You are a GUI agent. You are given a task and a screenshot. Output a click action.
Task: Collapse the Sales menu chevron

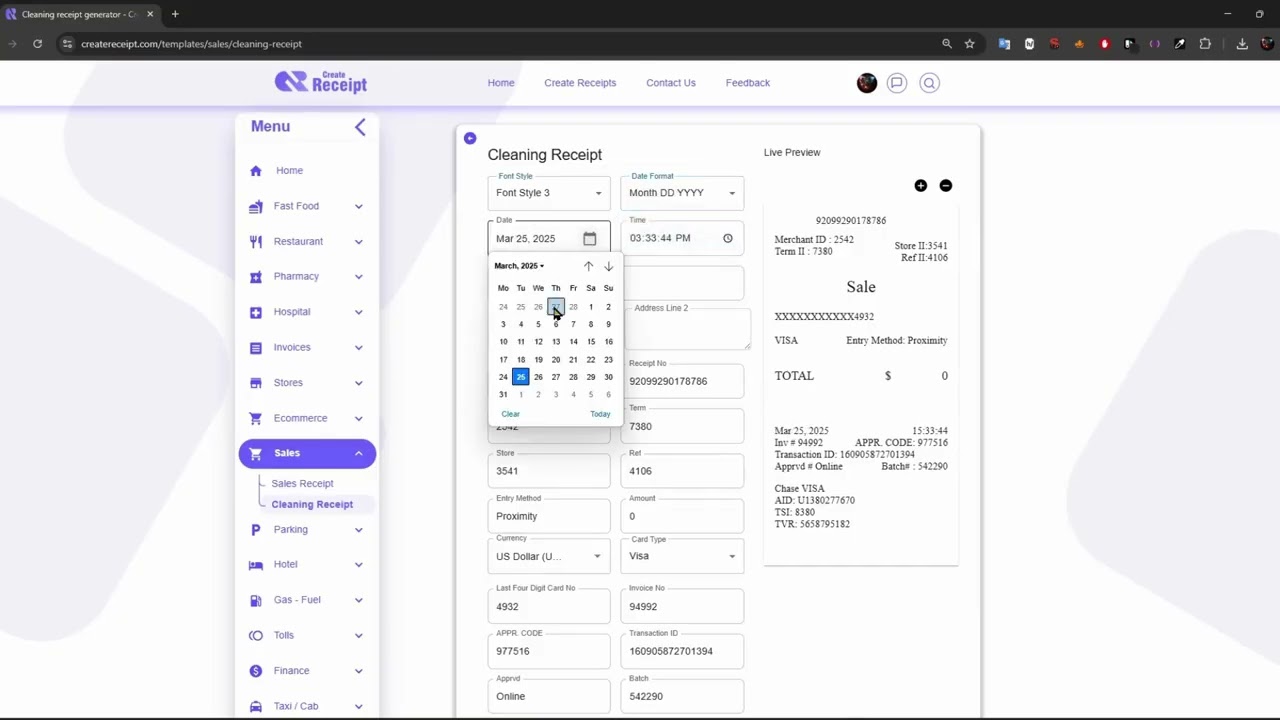click(358, 454)
